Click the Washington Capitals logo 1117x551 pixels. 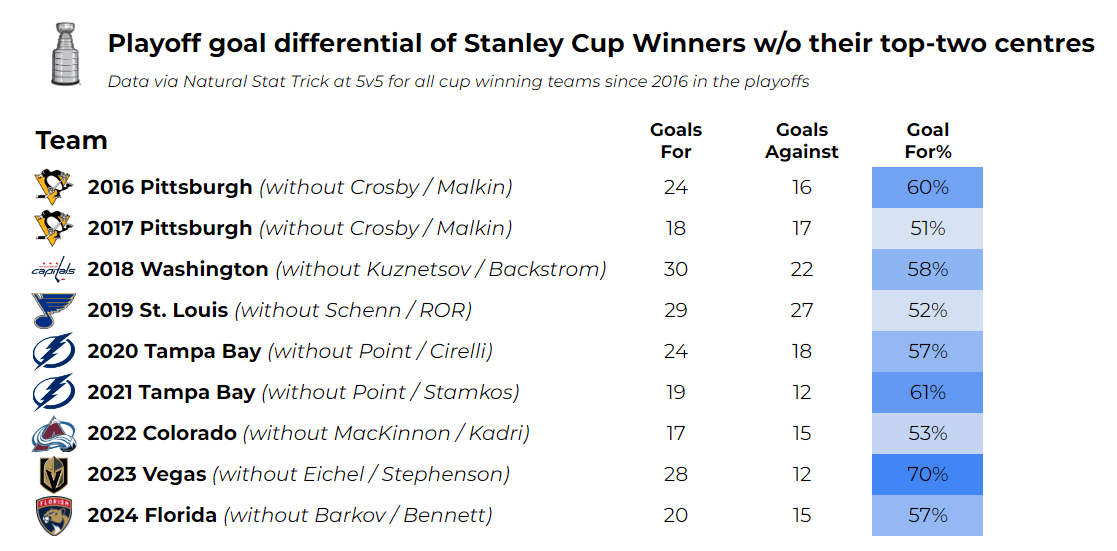click(x=54, y=270)
